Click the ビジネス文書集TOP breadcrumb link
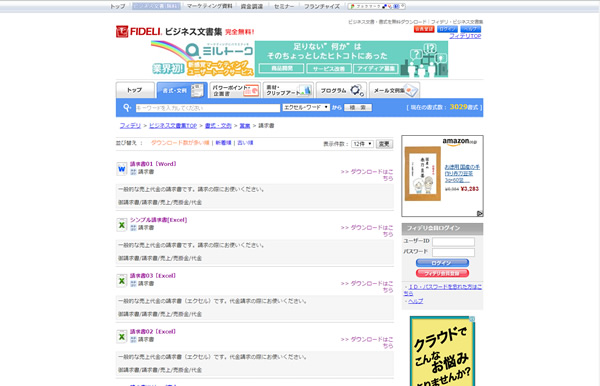Image resolution: width=600 pixels, height=386 pixels. [173, 125]
